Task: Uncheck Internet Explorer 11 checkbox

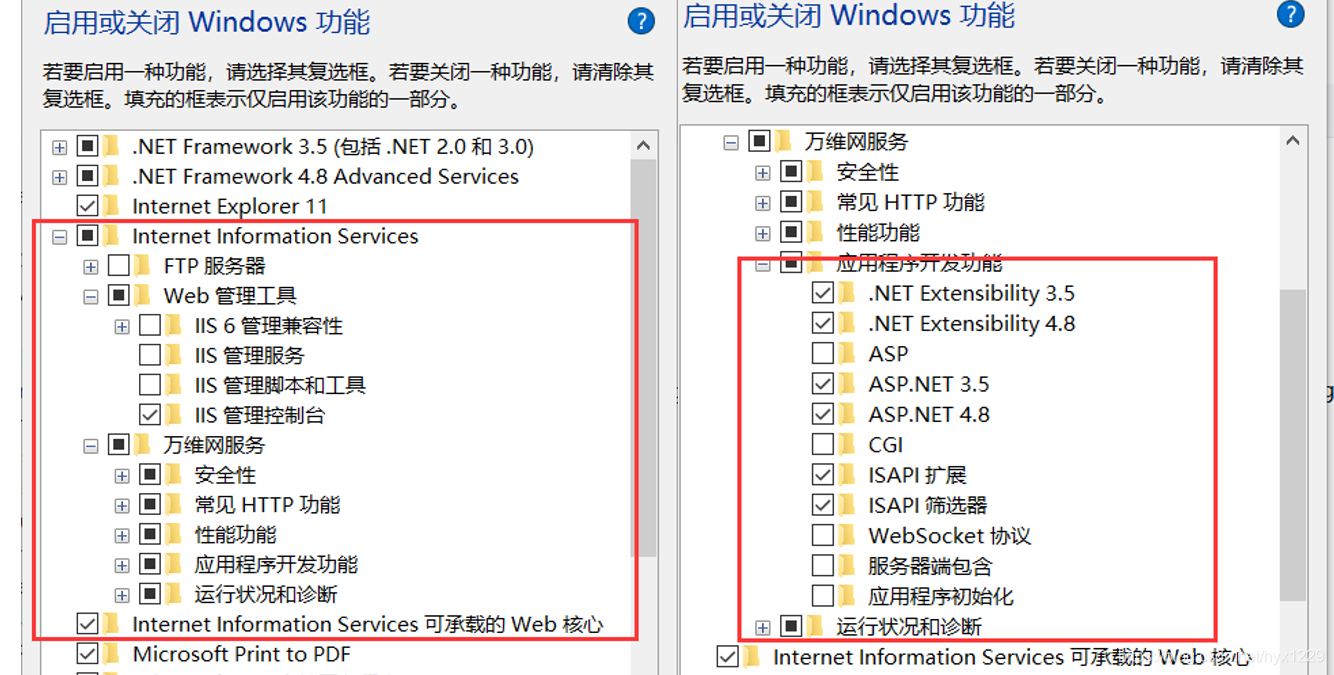Action: (x=87, y=206)
